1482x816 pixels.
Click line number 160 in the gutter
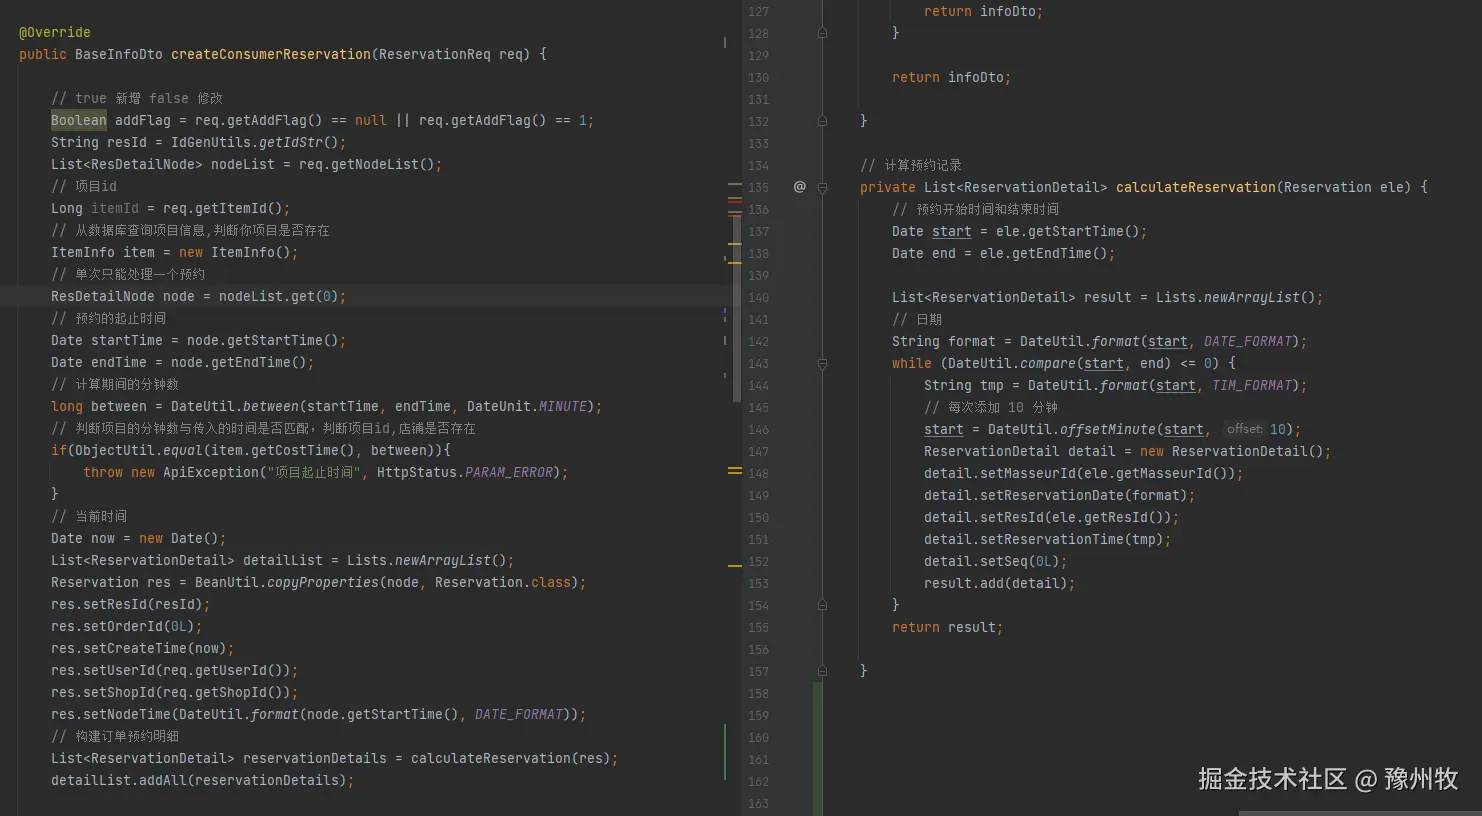[x=758, y=737]
